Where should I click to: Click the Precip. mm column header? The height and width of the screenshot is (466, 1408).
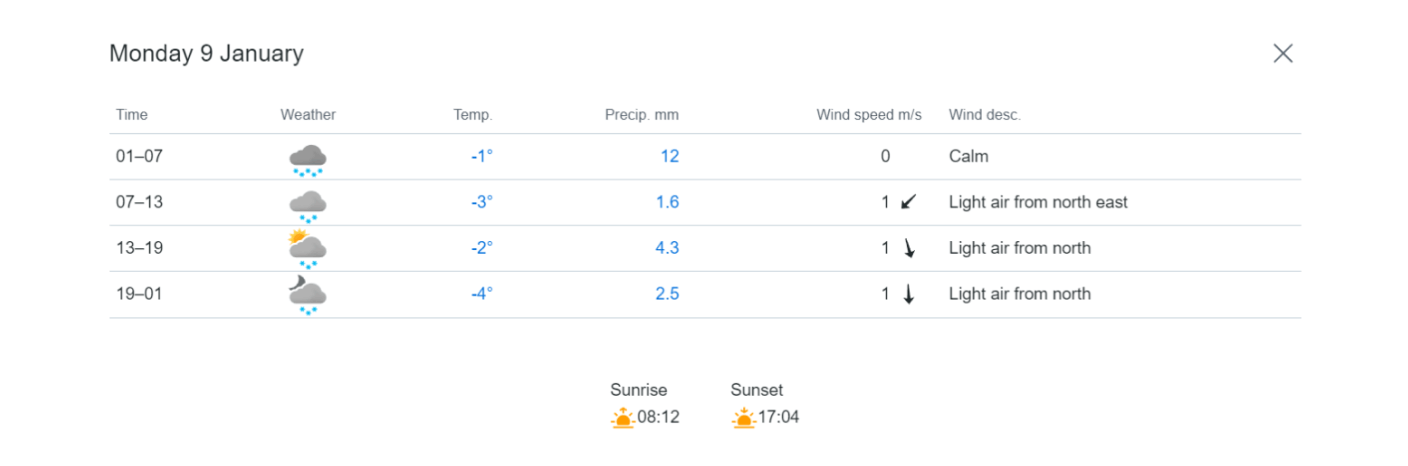pos(642,115)
